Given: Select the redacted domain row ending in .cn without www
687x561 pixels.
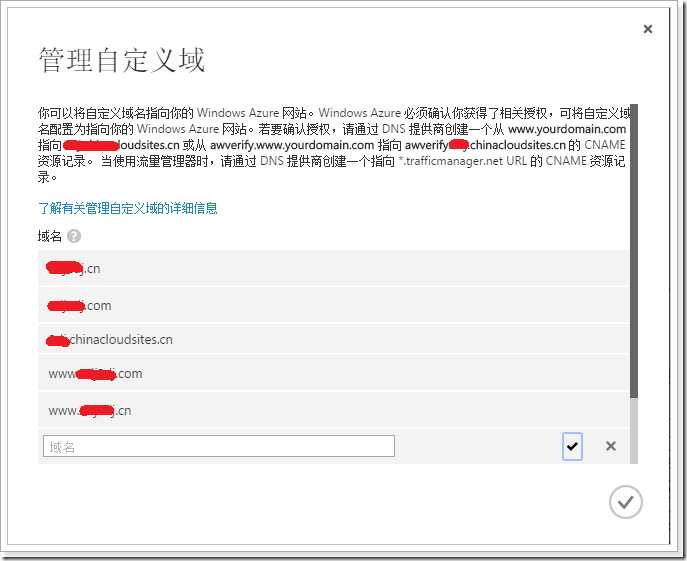Looking at the screenshot, I should [x=334, y=268].
